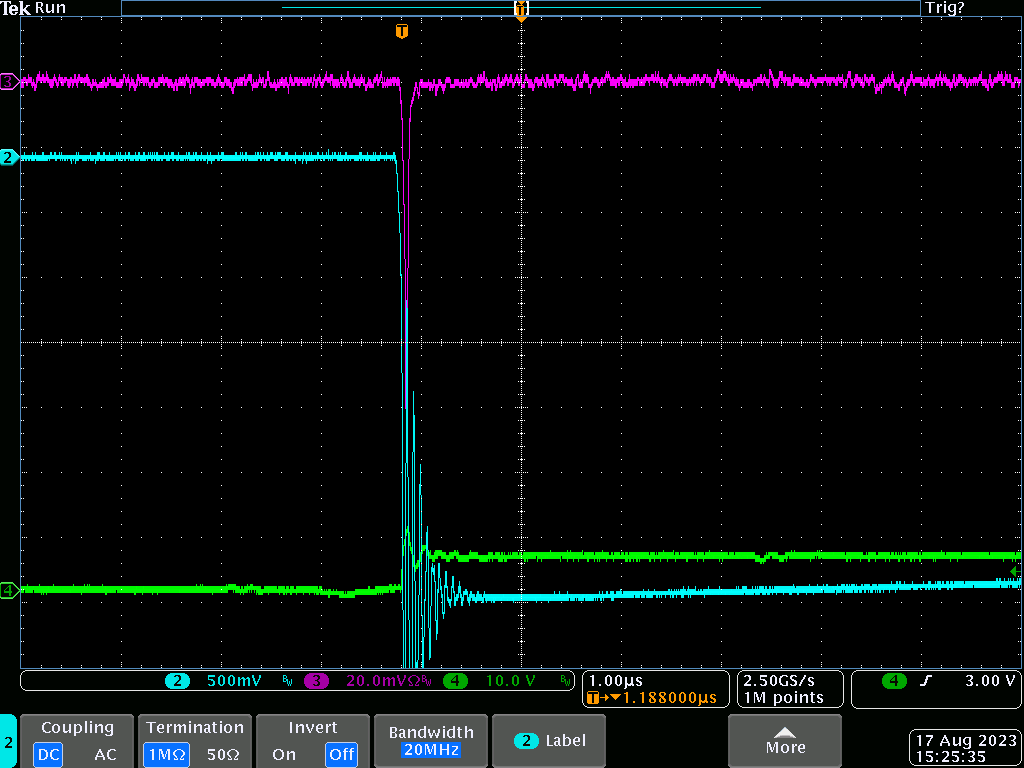Viewport: 1024px width, 768px height.
Task: Click the Tek Run status indicator
Action: [x=34, y=8]
